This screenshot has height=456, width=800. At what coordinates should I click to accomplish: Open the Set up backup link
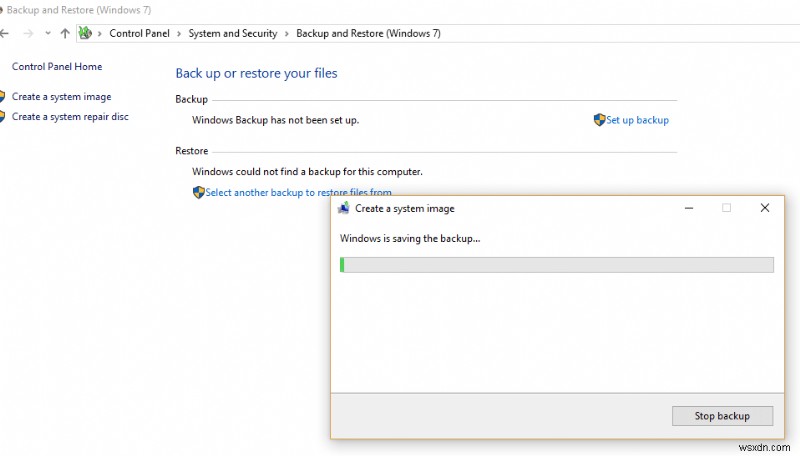click(x=637, y=120)
